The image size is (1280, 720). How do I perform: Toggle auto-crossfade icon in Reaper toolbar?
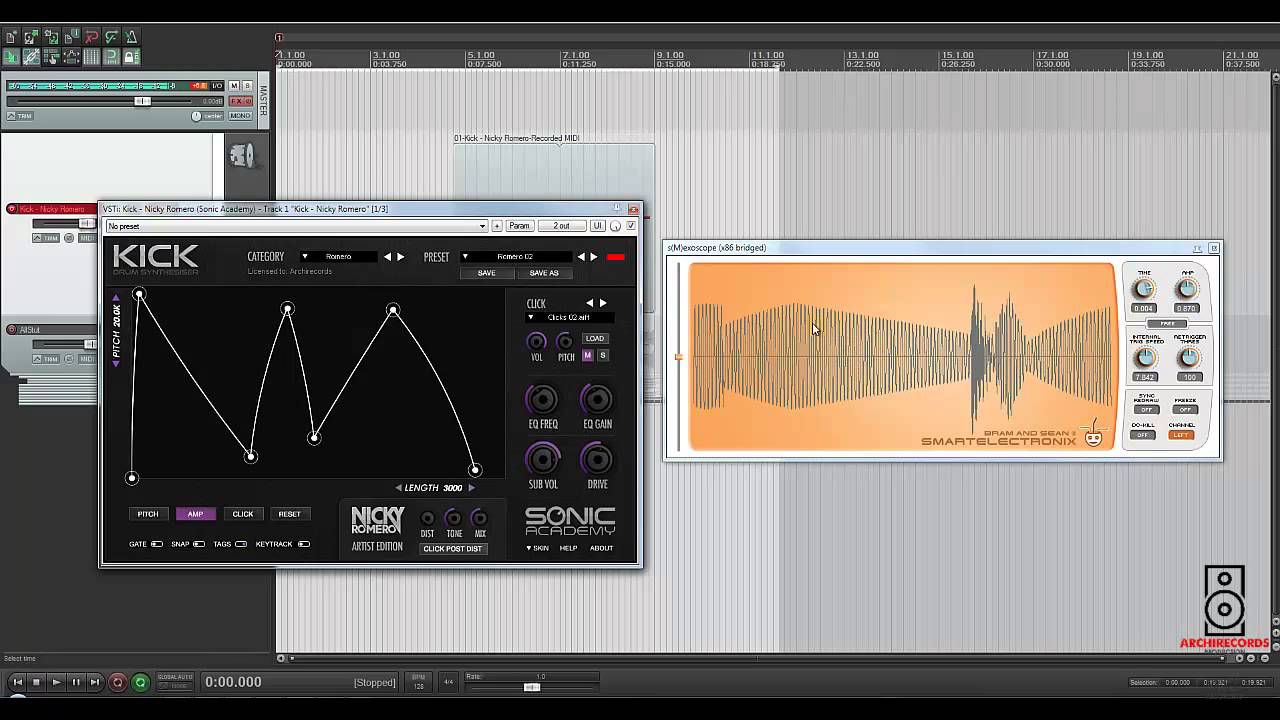point(11,56)
